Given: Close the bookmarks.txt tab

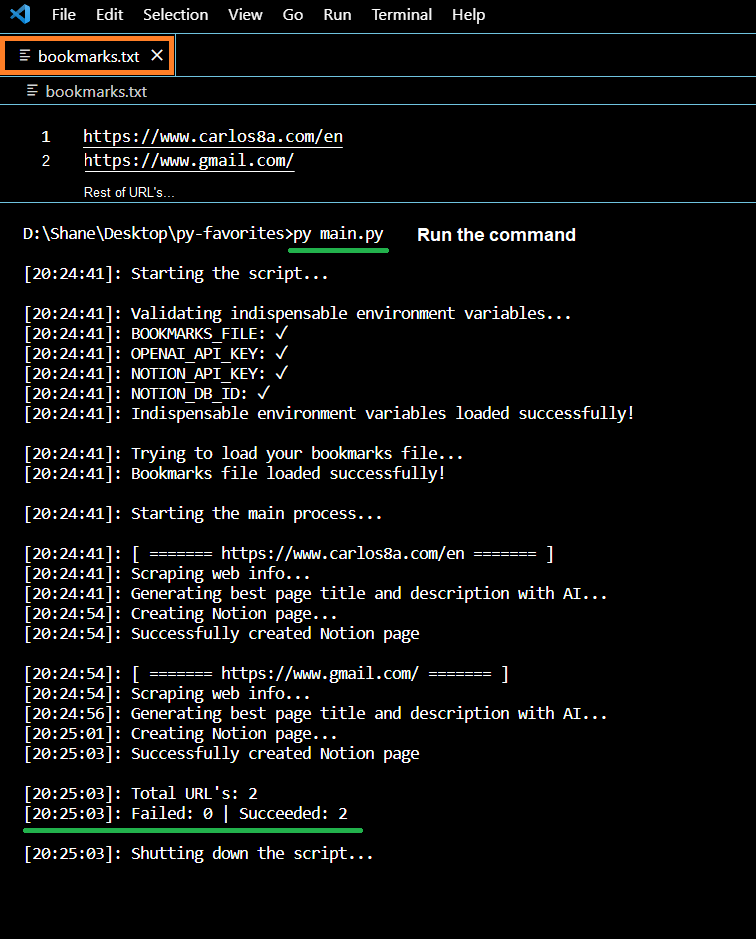Looking at the screenshot, I should [x=157, y=56].
